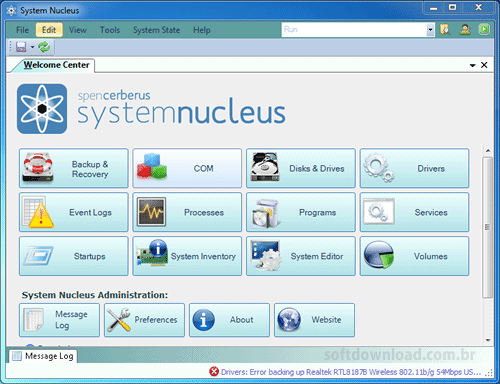Open the tab list dropdown arrow
The width and height of the screenshot is (500, 384).
[x=472, y=65]
